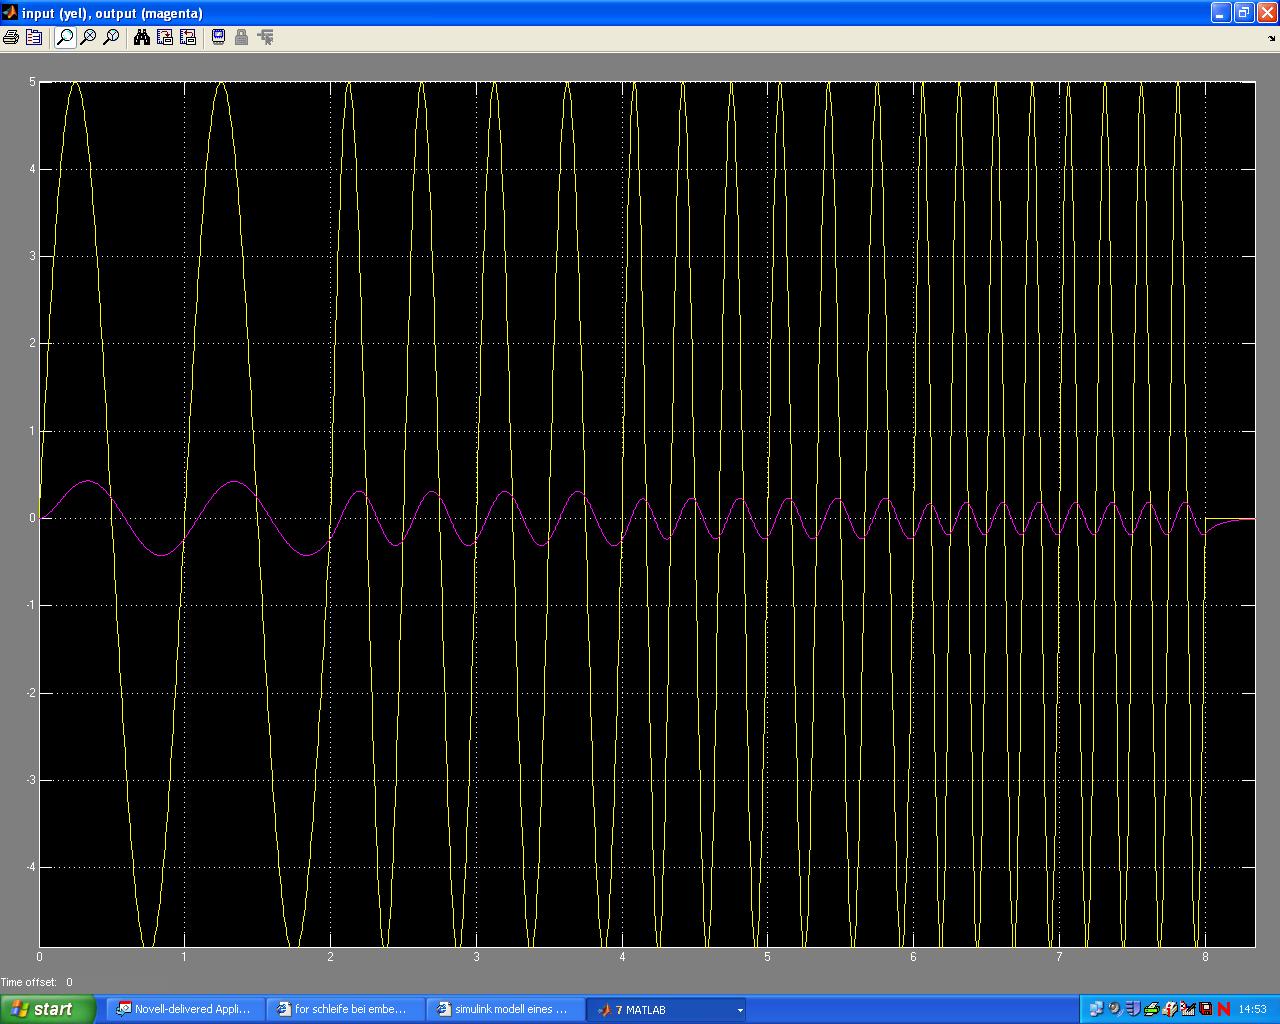The image size is (1280, 1024).
Task: Open the signal selection tool
Action: (x=265, y=37)
